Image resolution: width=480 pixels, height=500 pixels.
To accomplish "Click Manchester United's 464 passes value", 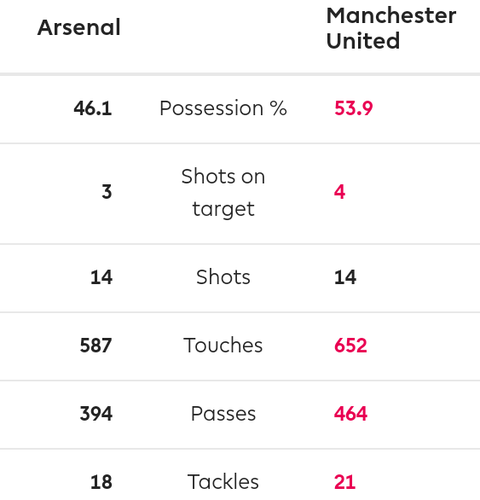I will coord(351,414).
